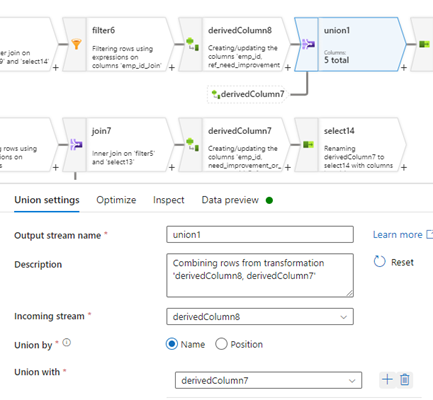Click the Description text area
The image size is (433, 400).
tap(260, 275)
